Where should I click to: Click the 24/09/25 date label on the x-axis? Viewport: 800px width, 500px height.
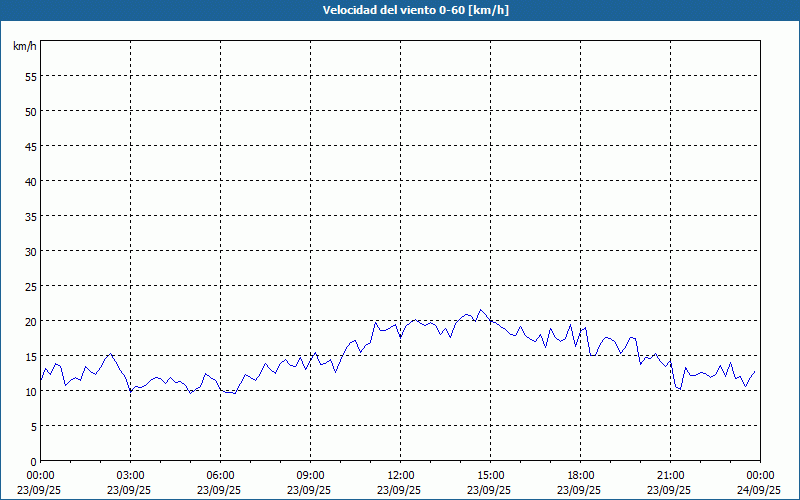coord(760,490)
